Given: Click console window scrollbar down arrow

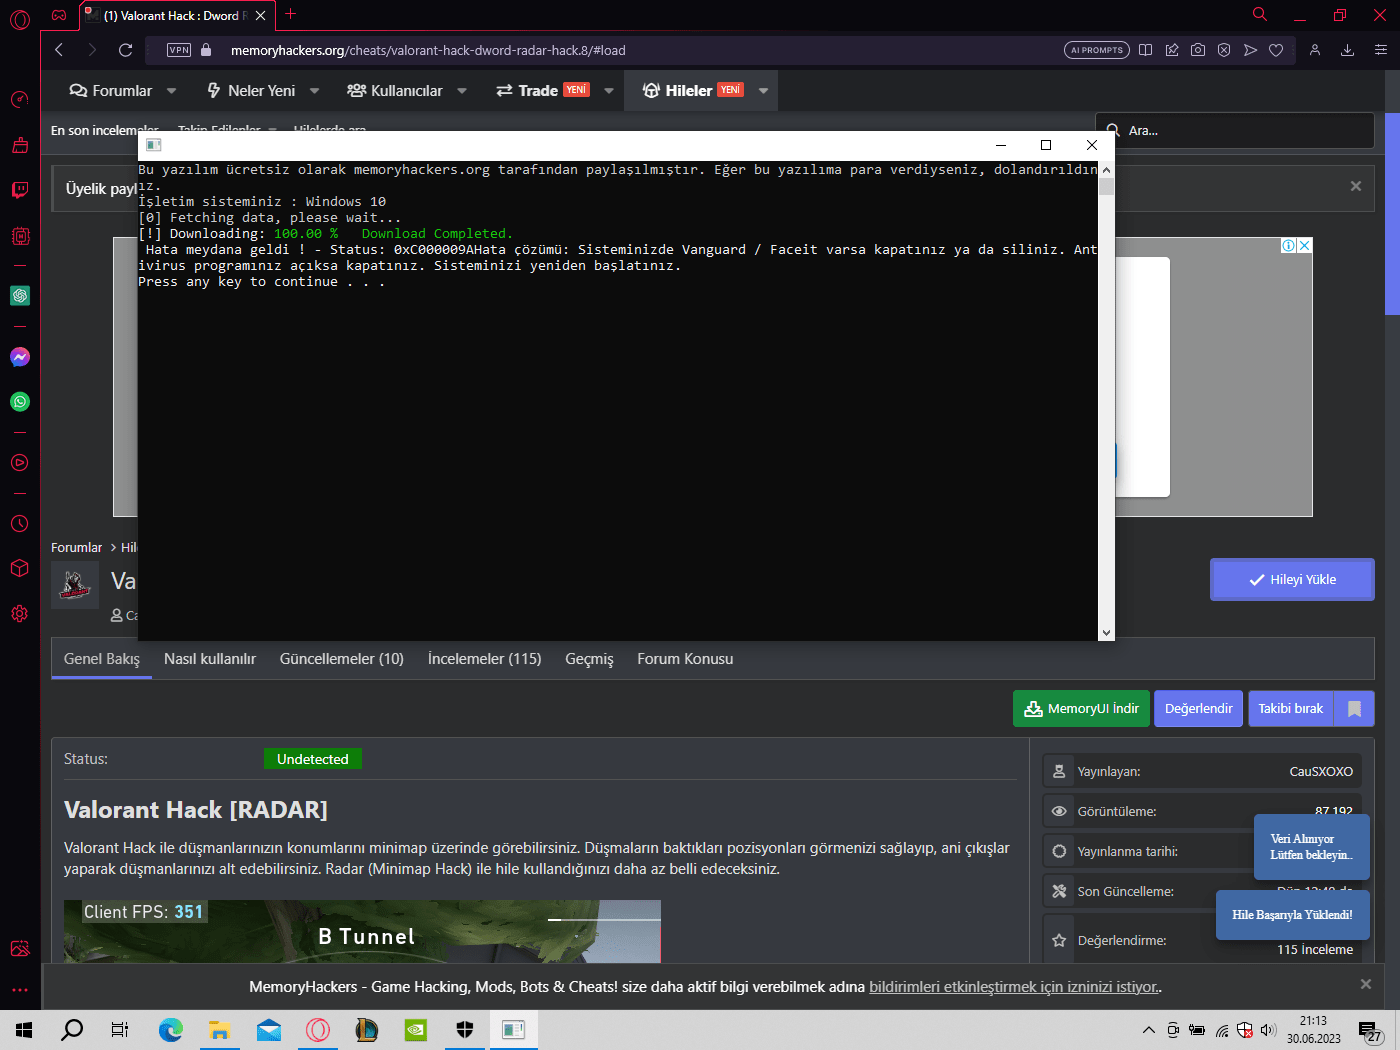Looking at the screenshot, I should (1106, 633).
